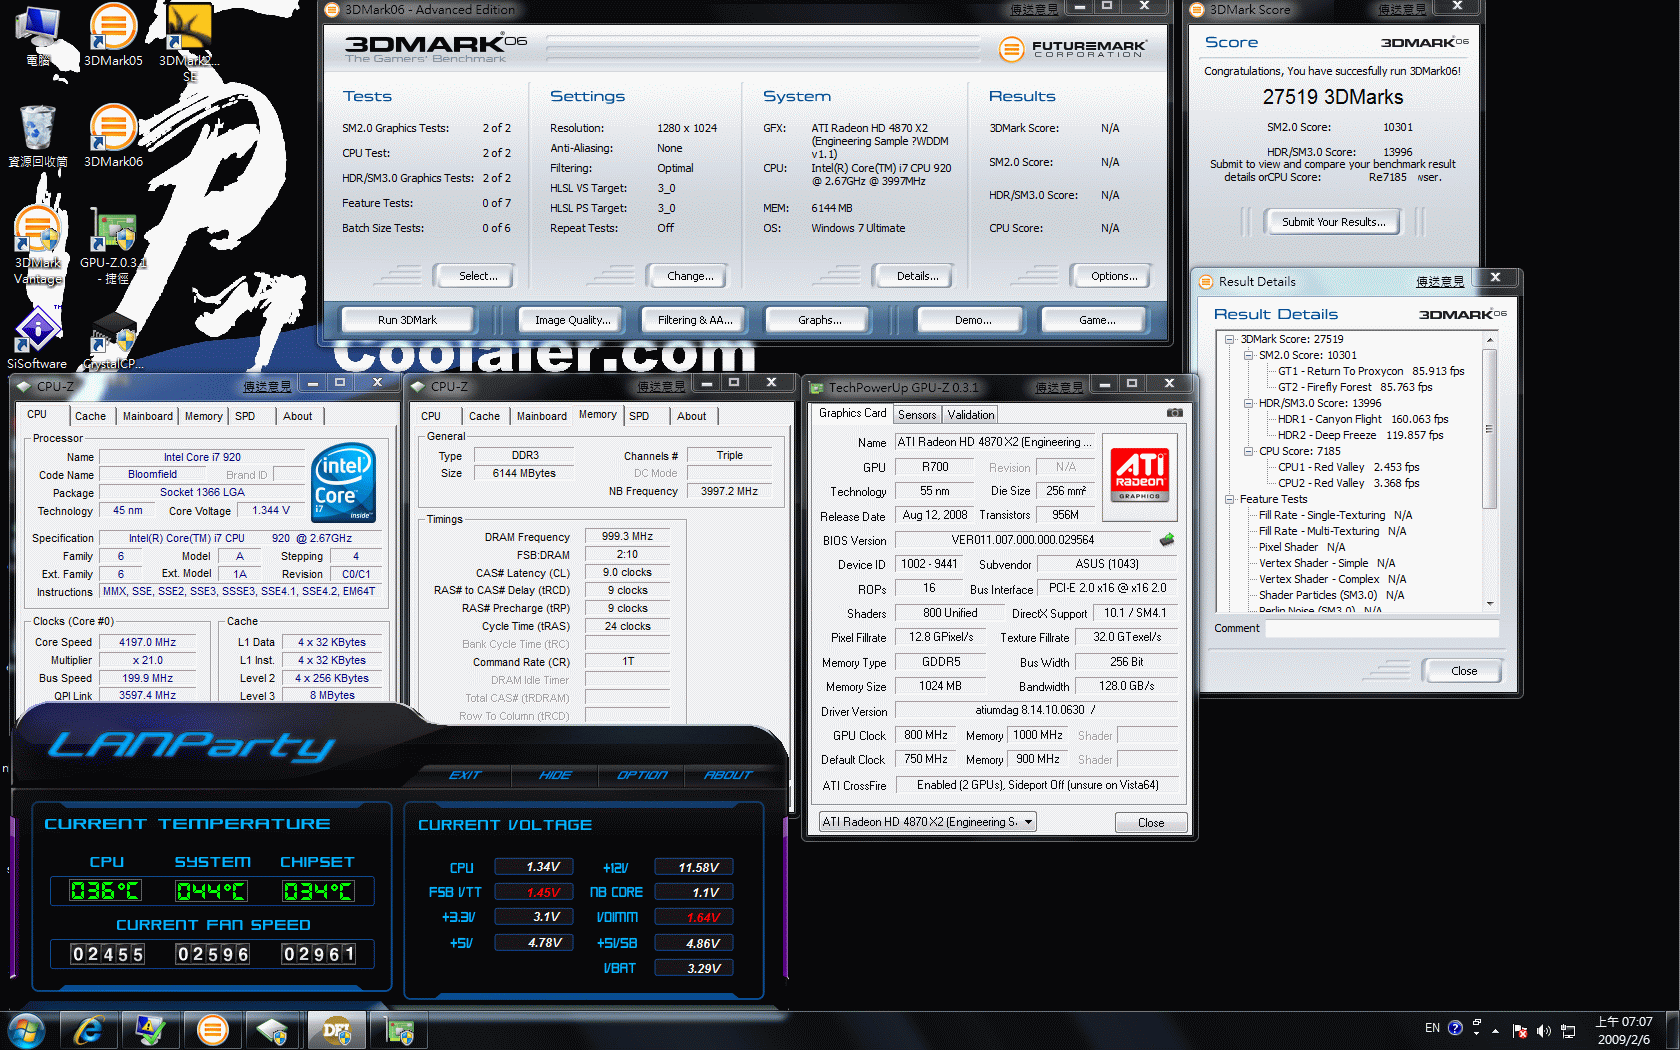1680x1050 pixels.
Task: Click the BIOS save chip icon in GPU-Z
Action: tap(1167, 540)
